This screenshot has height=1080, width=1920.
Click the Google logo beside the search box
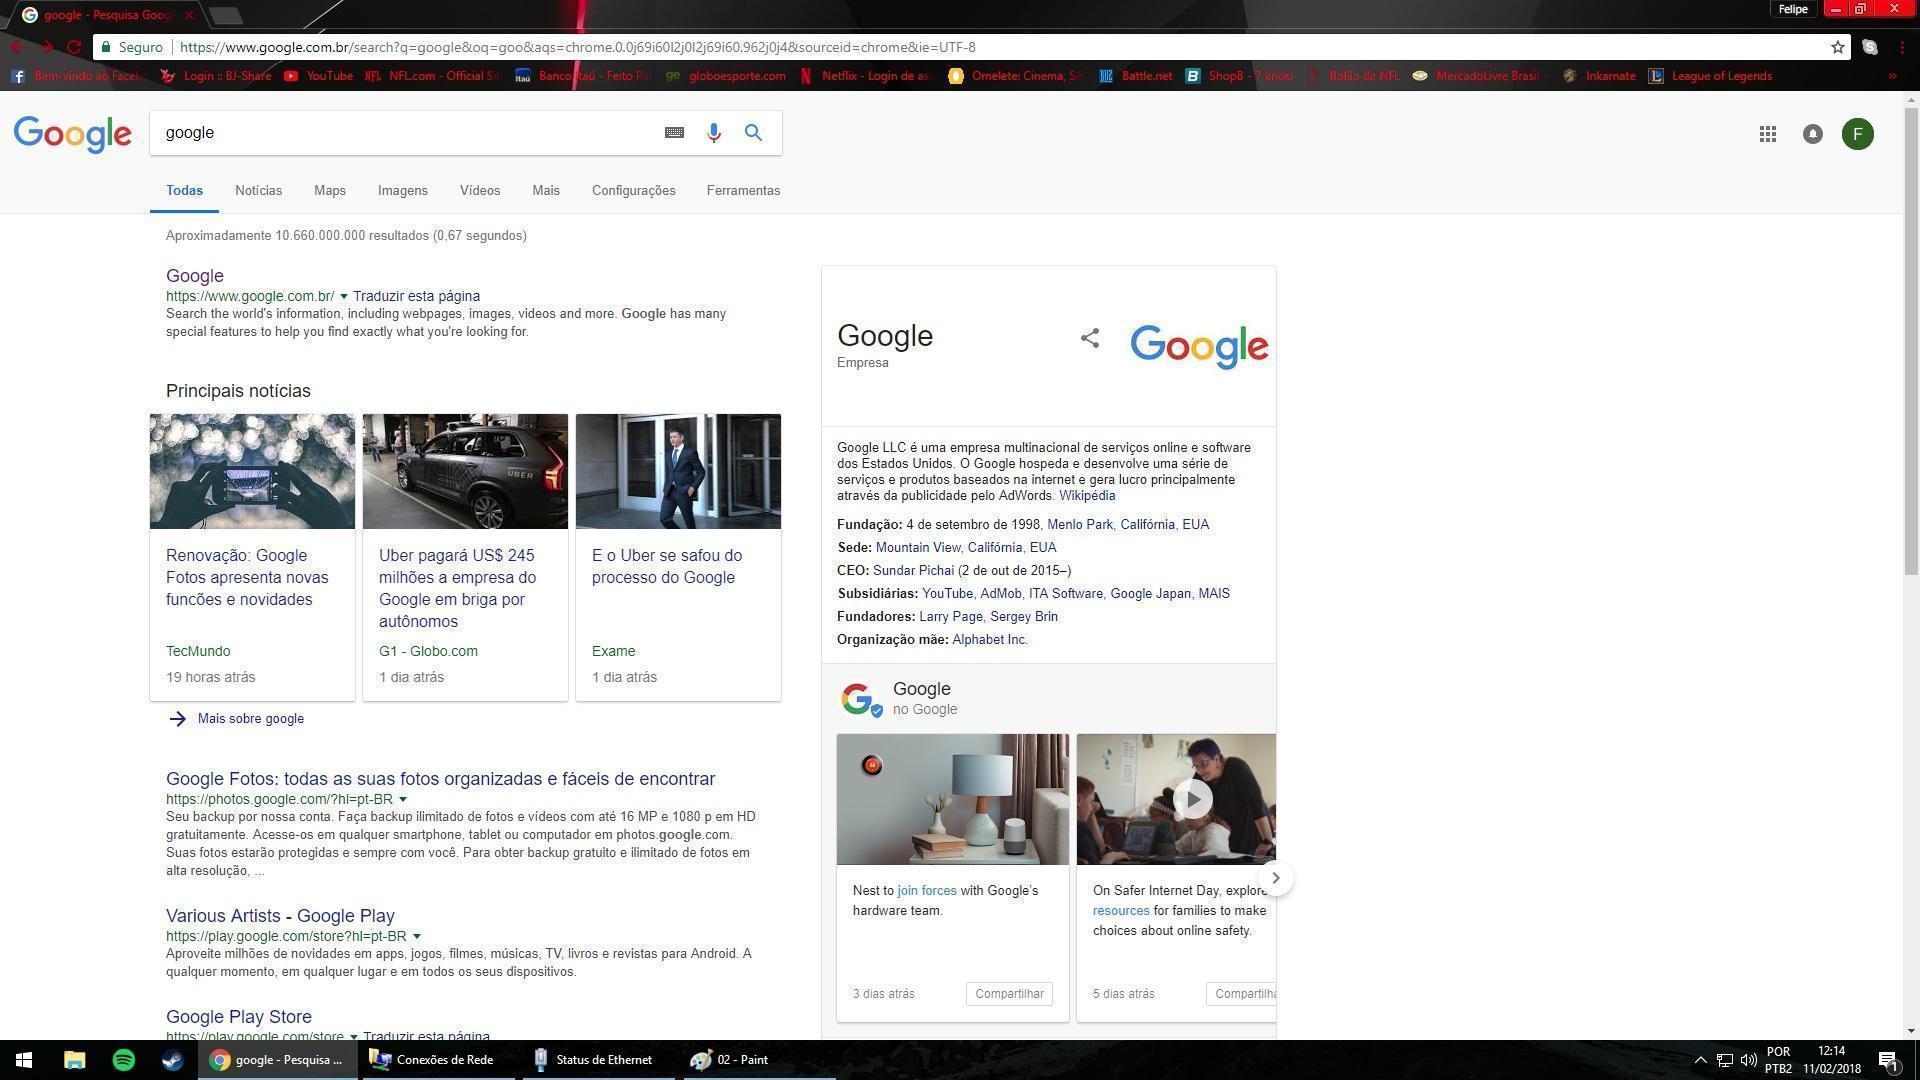pos(72,134)
